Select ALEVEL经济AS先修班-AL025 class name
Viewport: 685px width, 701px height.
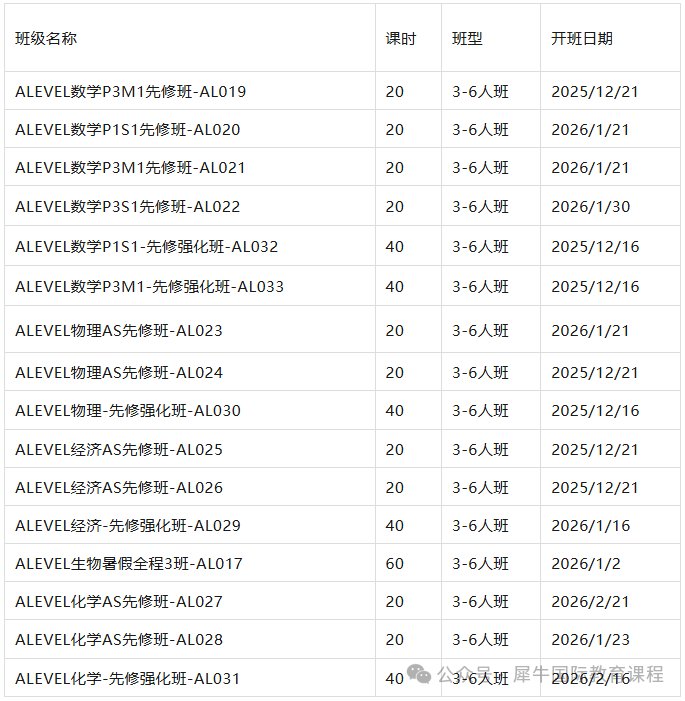tap(119, 449)
